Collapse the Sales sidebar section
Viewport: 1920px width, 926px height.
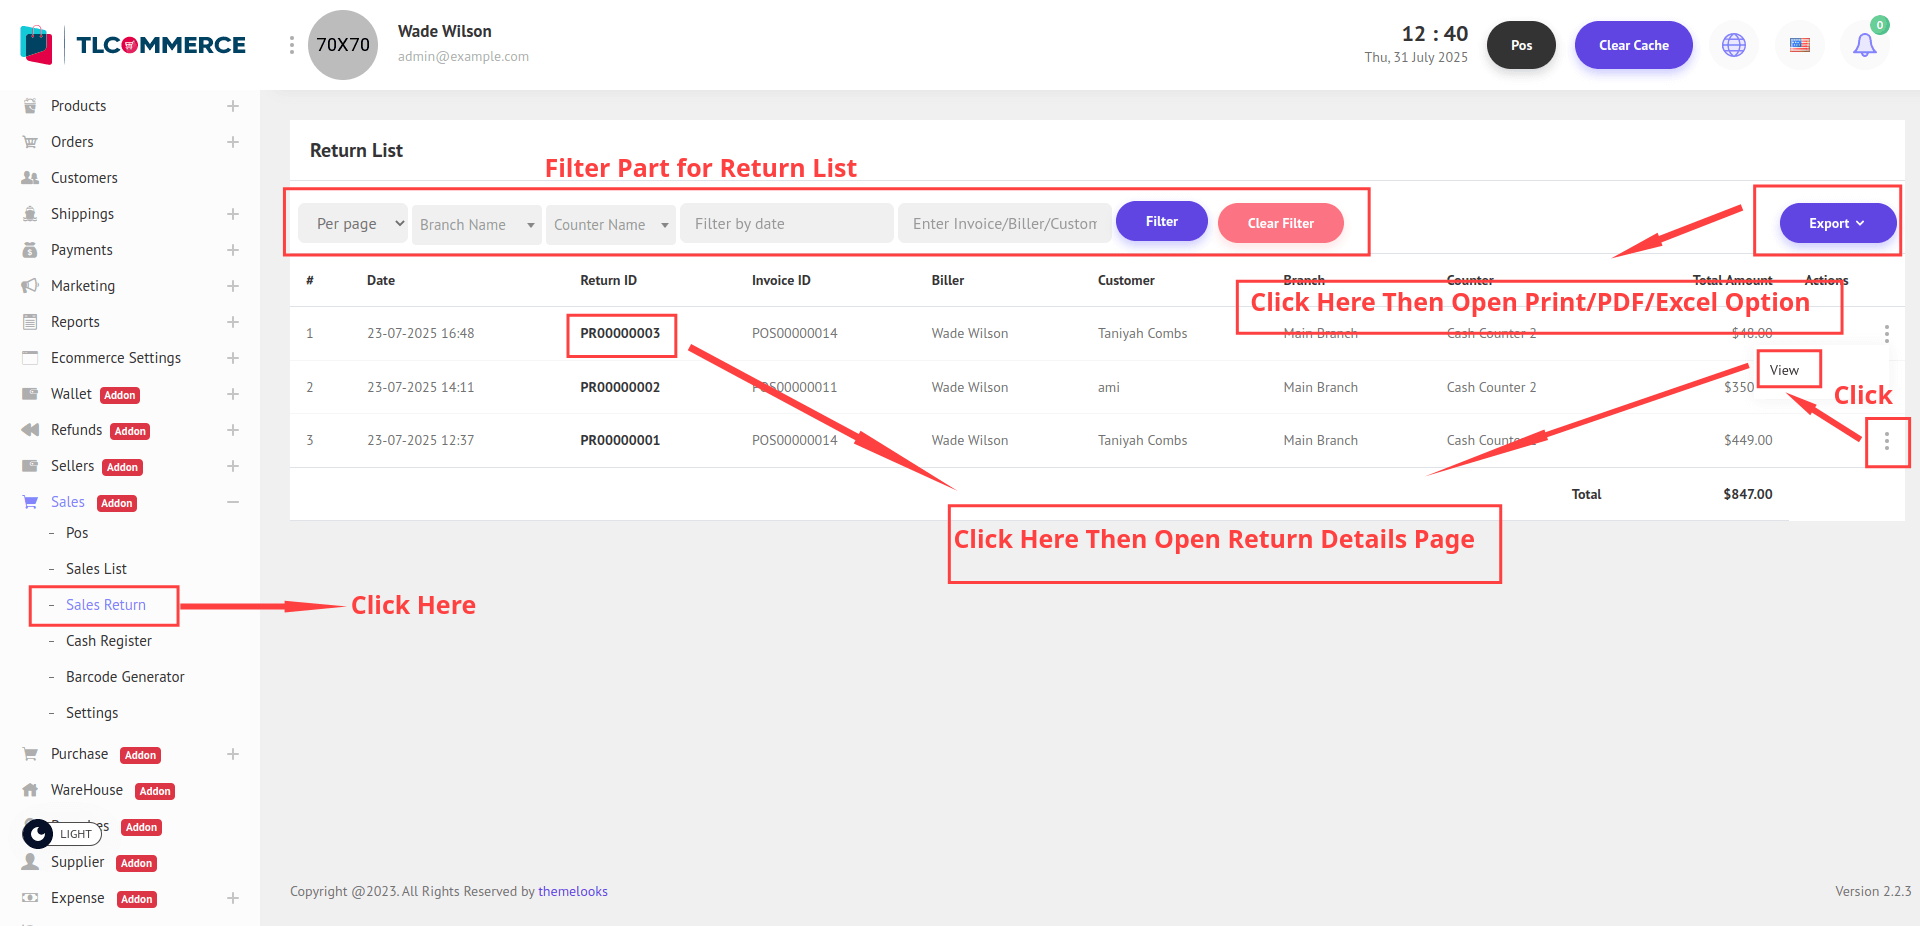point(232,502)
